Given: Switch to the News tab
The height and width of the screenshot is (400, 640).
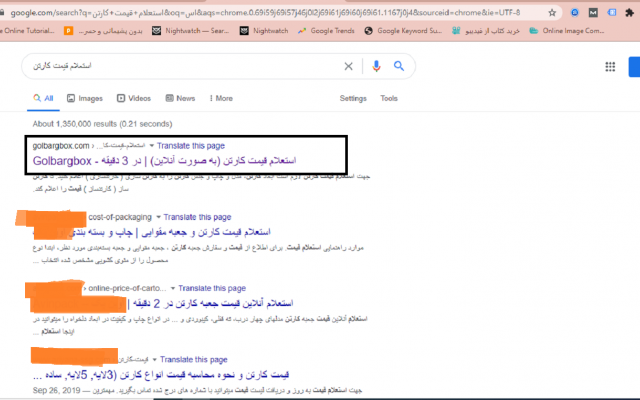Looking at the screenshot, I should pos(180,98).
